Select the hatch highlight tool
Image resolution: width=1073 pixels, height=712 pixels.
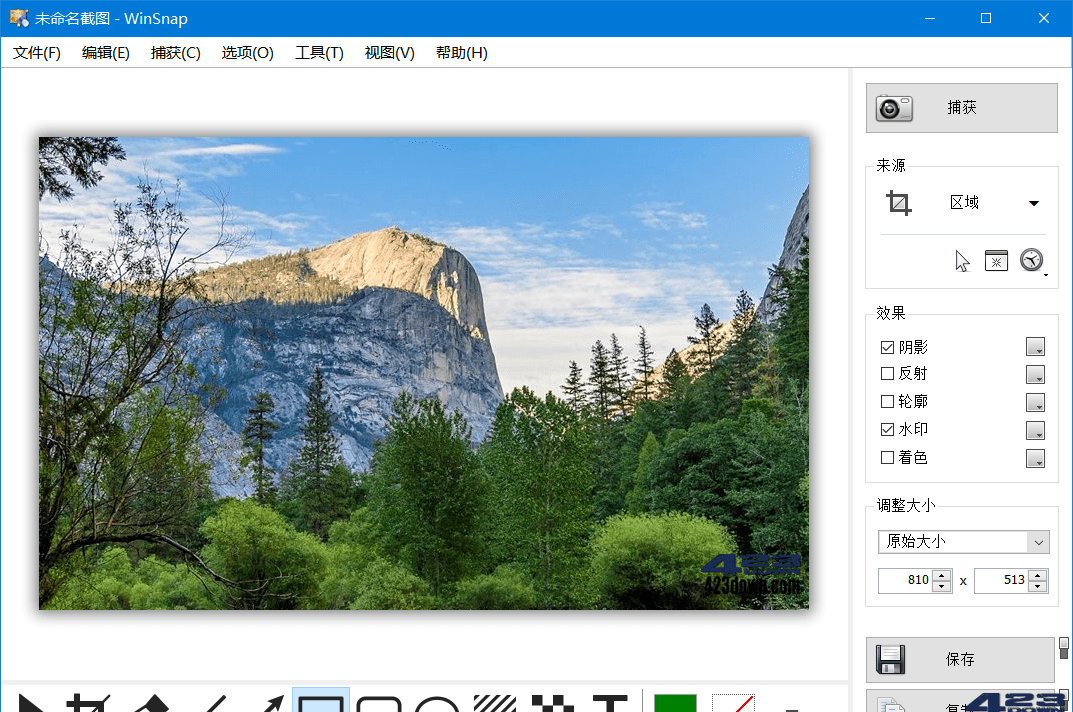click(494, 702)
